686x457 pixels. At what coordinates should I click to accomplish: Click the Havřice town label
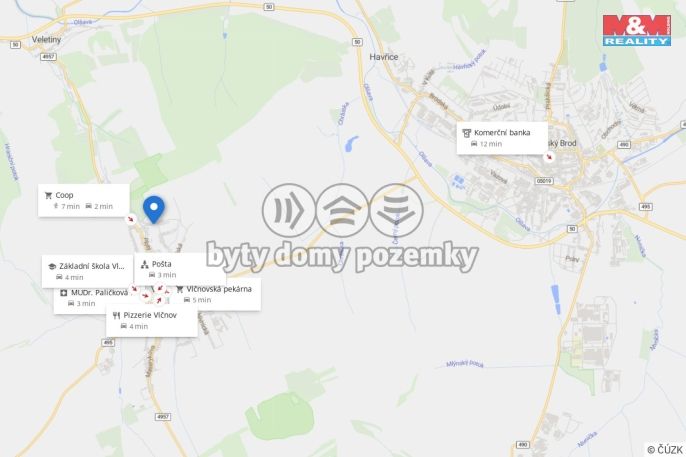[x=384, y=57]
